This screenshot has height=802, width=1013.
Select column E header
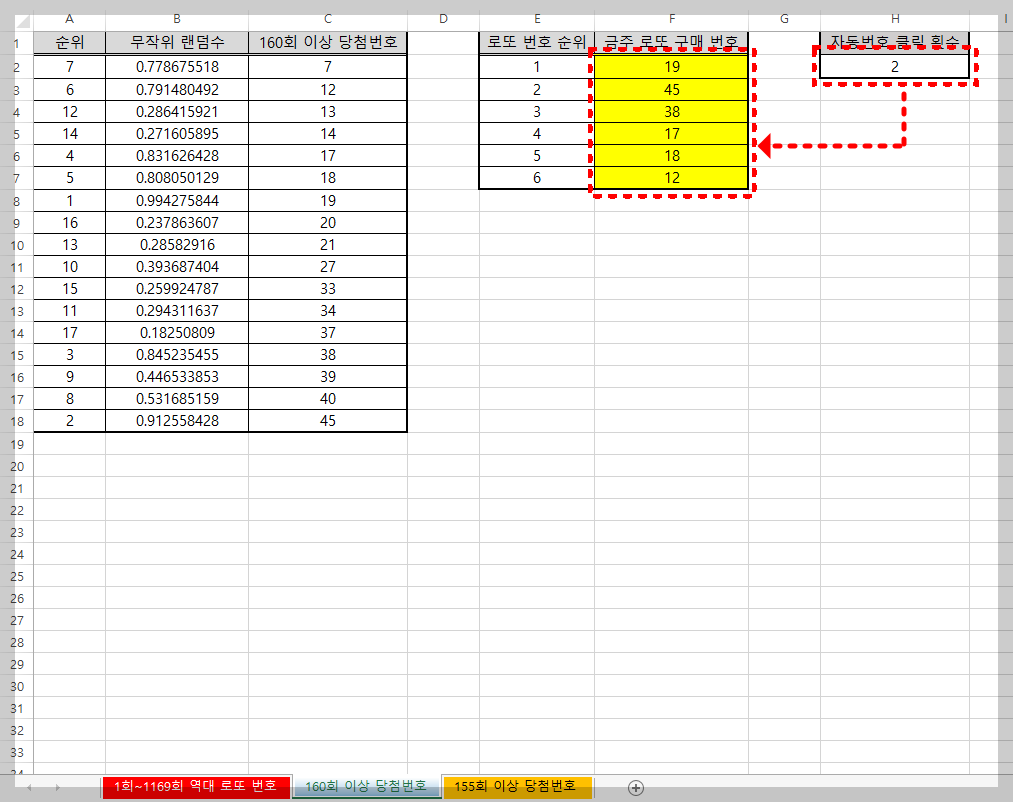pyautogui.click(x=537, y=19)
